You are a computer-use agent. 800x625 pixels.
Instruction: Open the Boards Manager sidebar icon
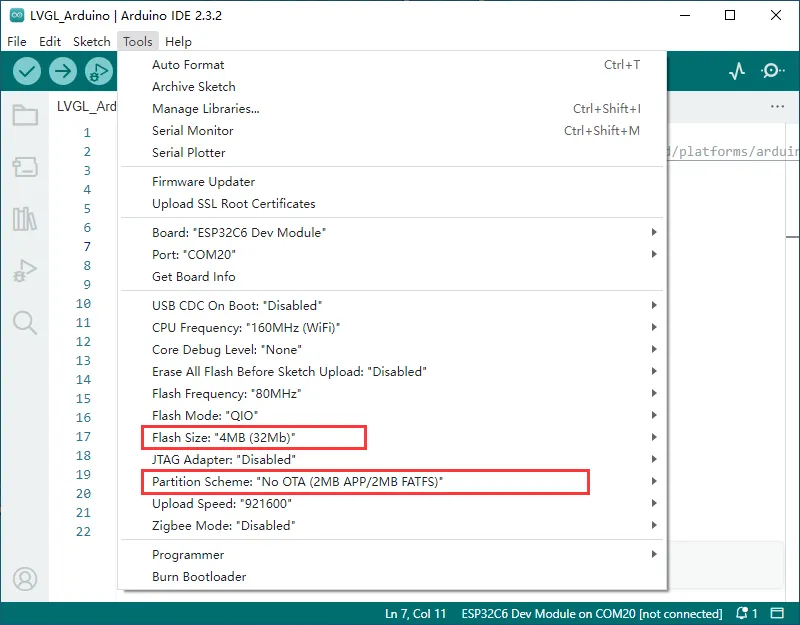point(25,167)
